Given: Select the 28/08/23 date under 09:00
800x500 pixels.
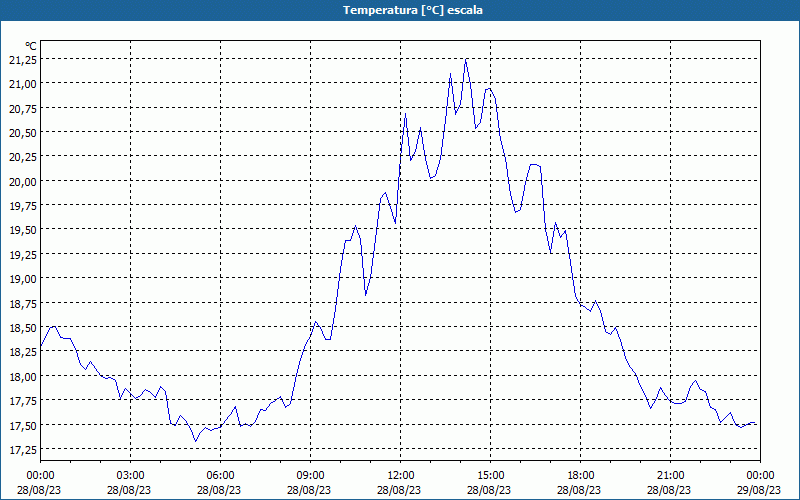Looking at the screenshot, I should coord(309,490).
